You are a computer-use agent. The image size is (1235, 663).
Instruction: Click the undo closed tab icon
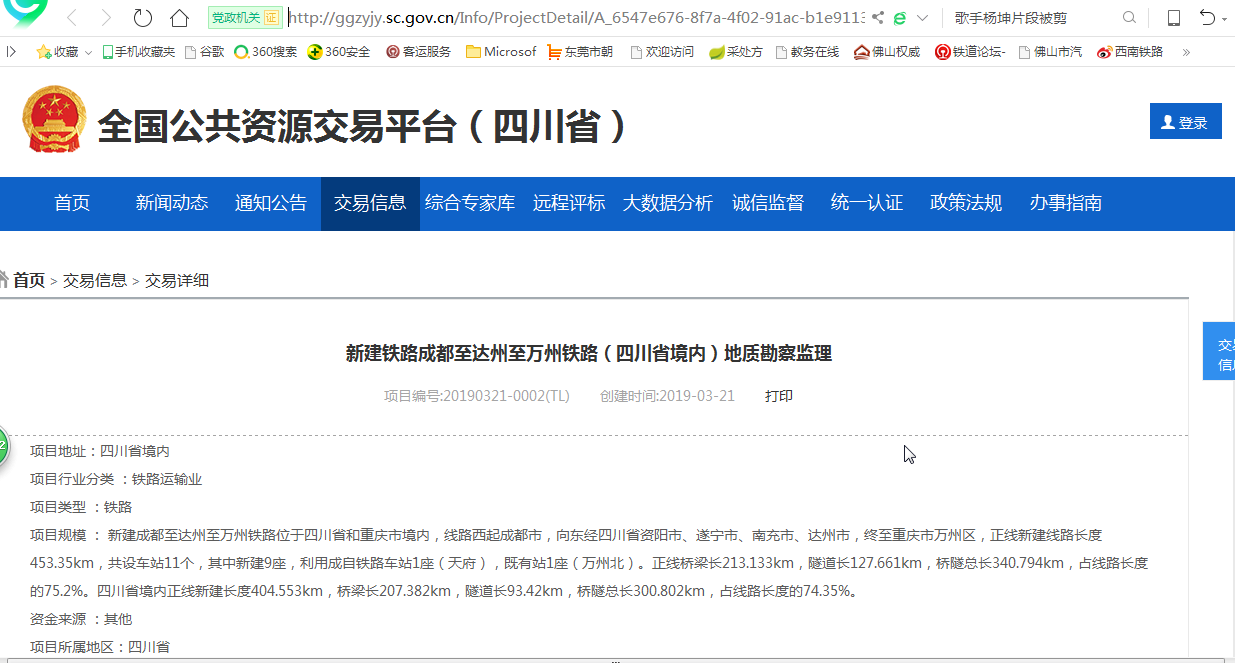tap(1208, 18)
